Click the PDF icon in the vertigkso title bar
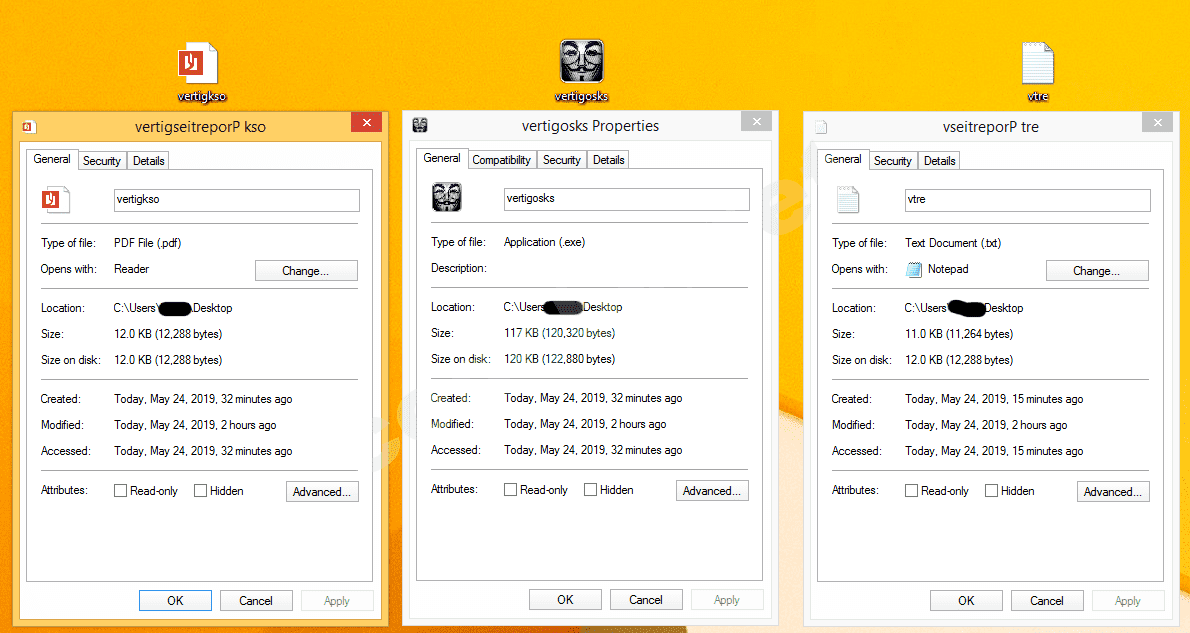1190x633 pixels. pos(29,127)
